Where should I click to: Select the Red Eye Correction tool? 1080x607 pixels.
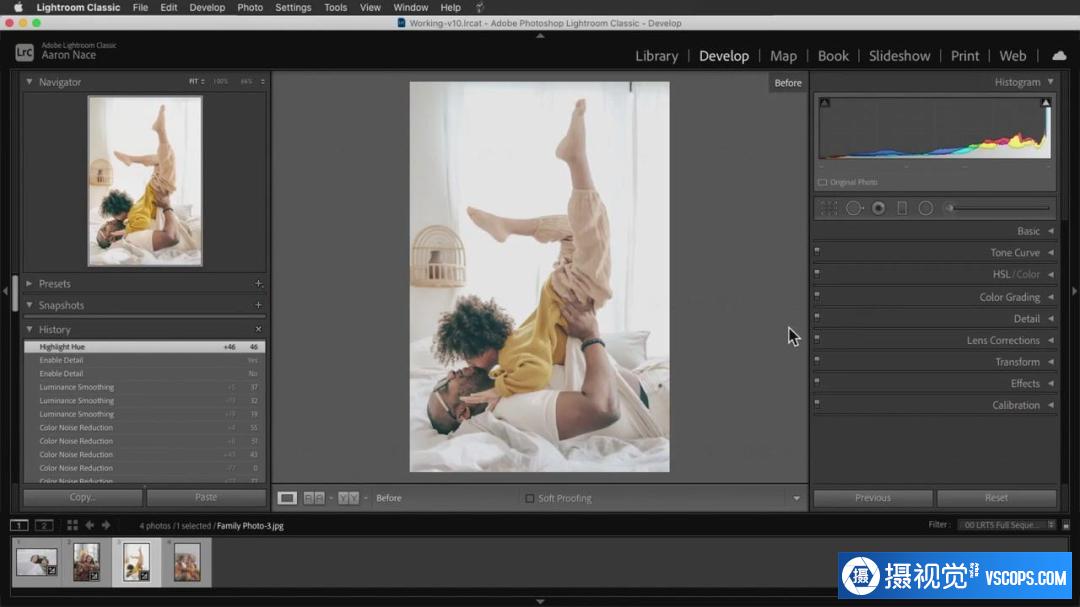[878, 208]
